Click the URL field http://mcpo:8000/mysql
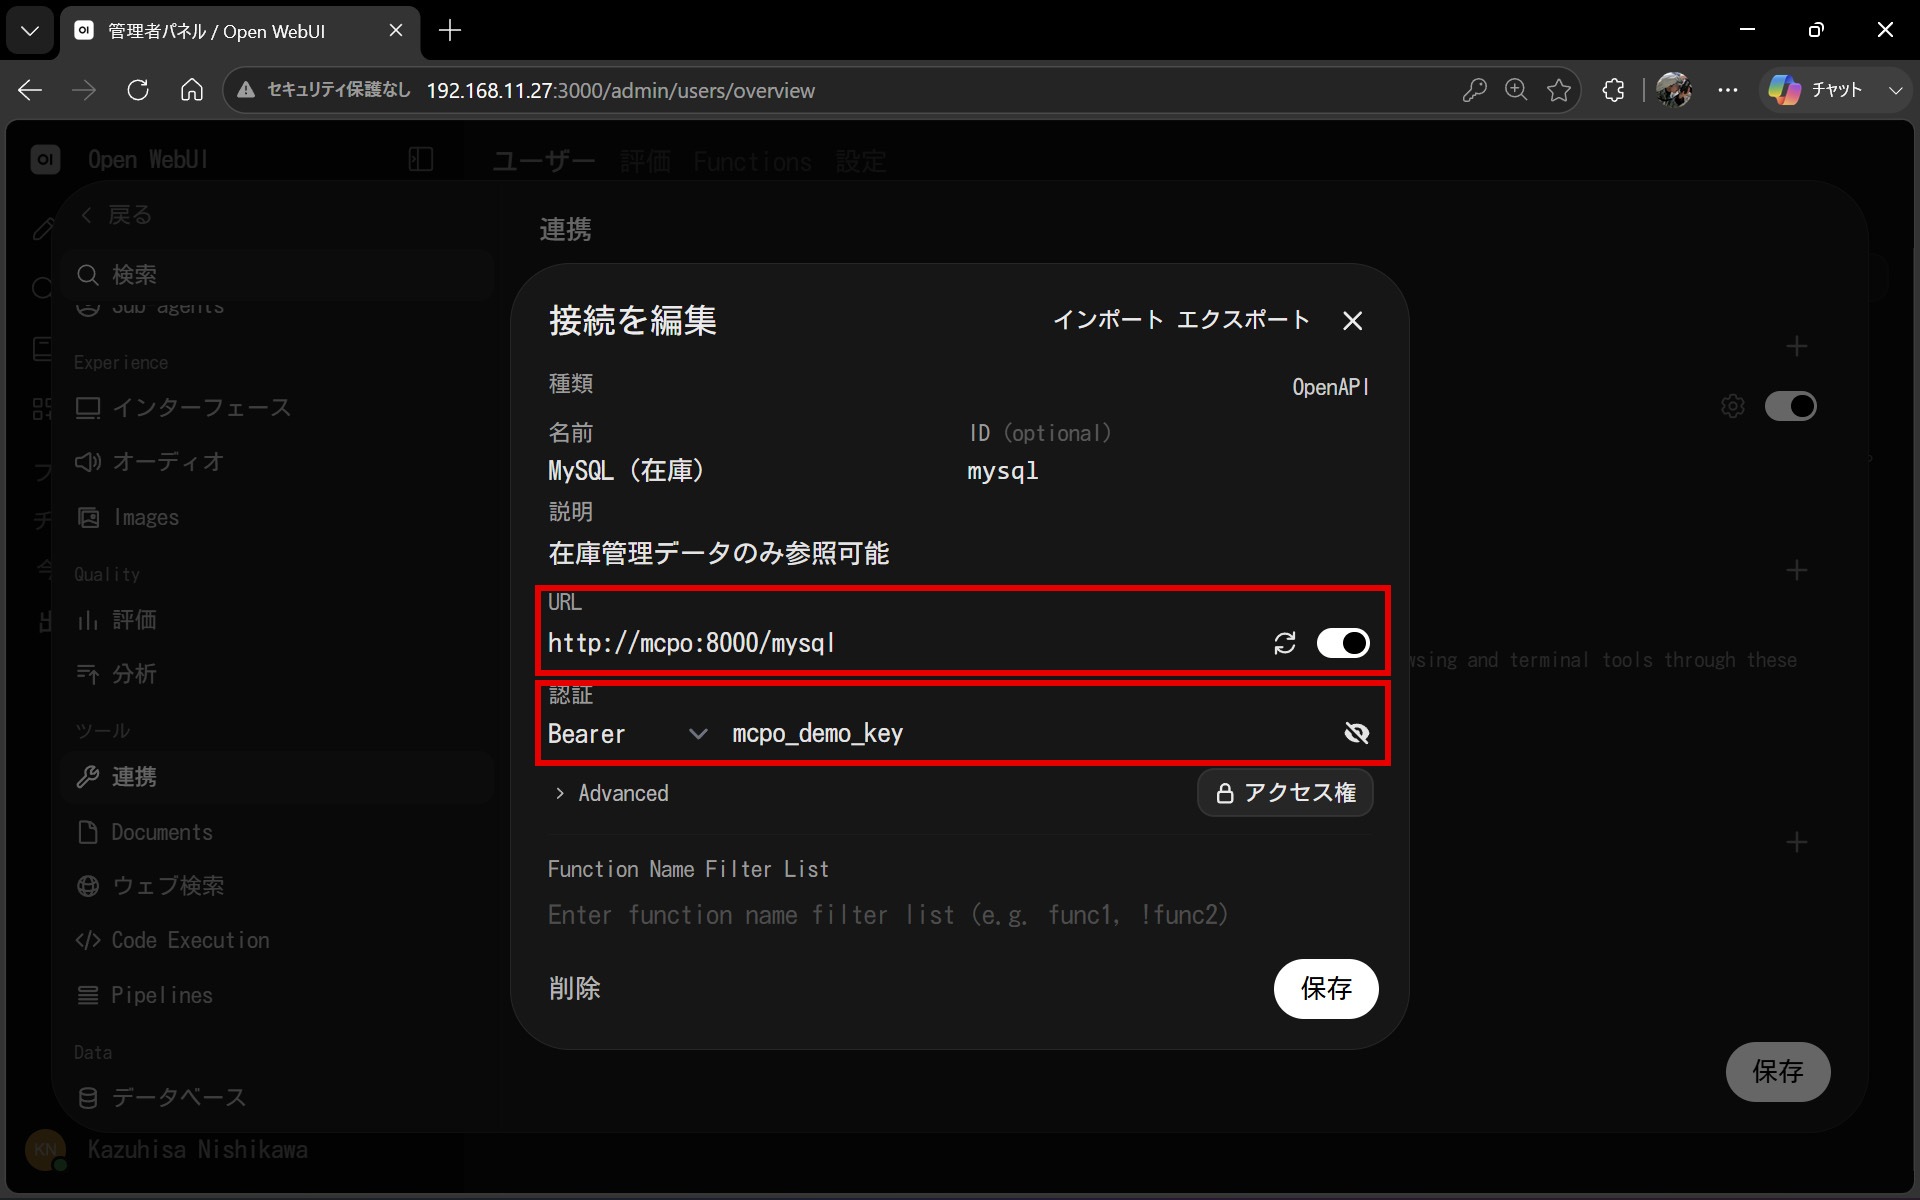The width and height of the screenshot is (1920, 1200). [x=900, y=643]
